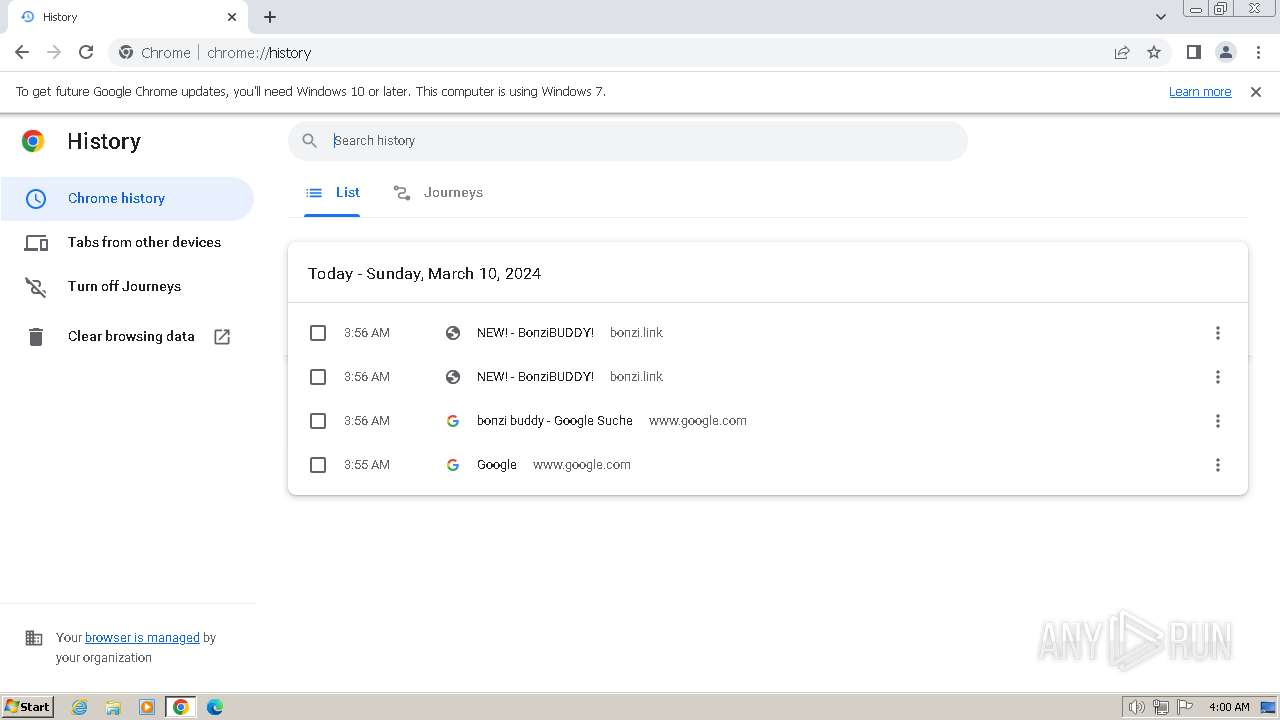Screen dimensions: 1280x720
Task: Open actions menu for 3:55 AM Google entry
Action: coord(1217,465)
